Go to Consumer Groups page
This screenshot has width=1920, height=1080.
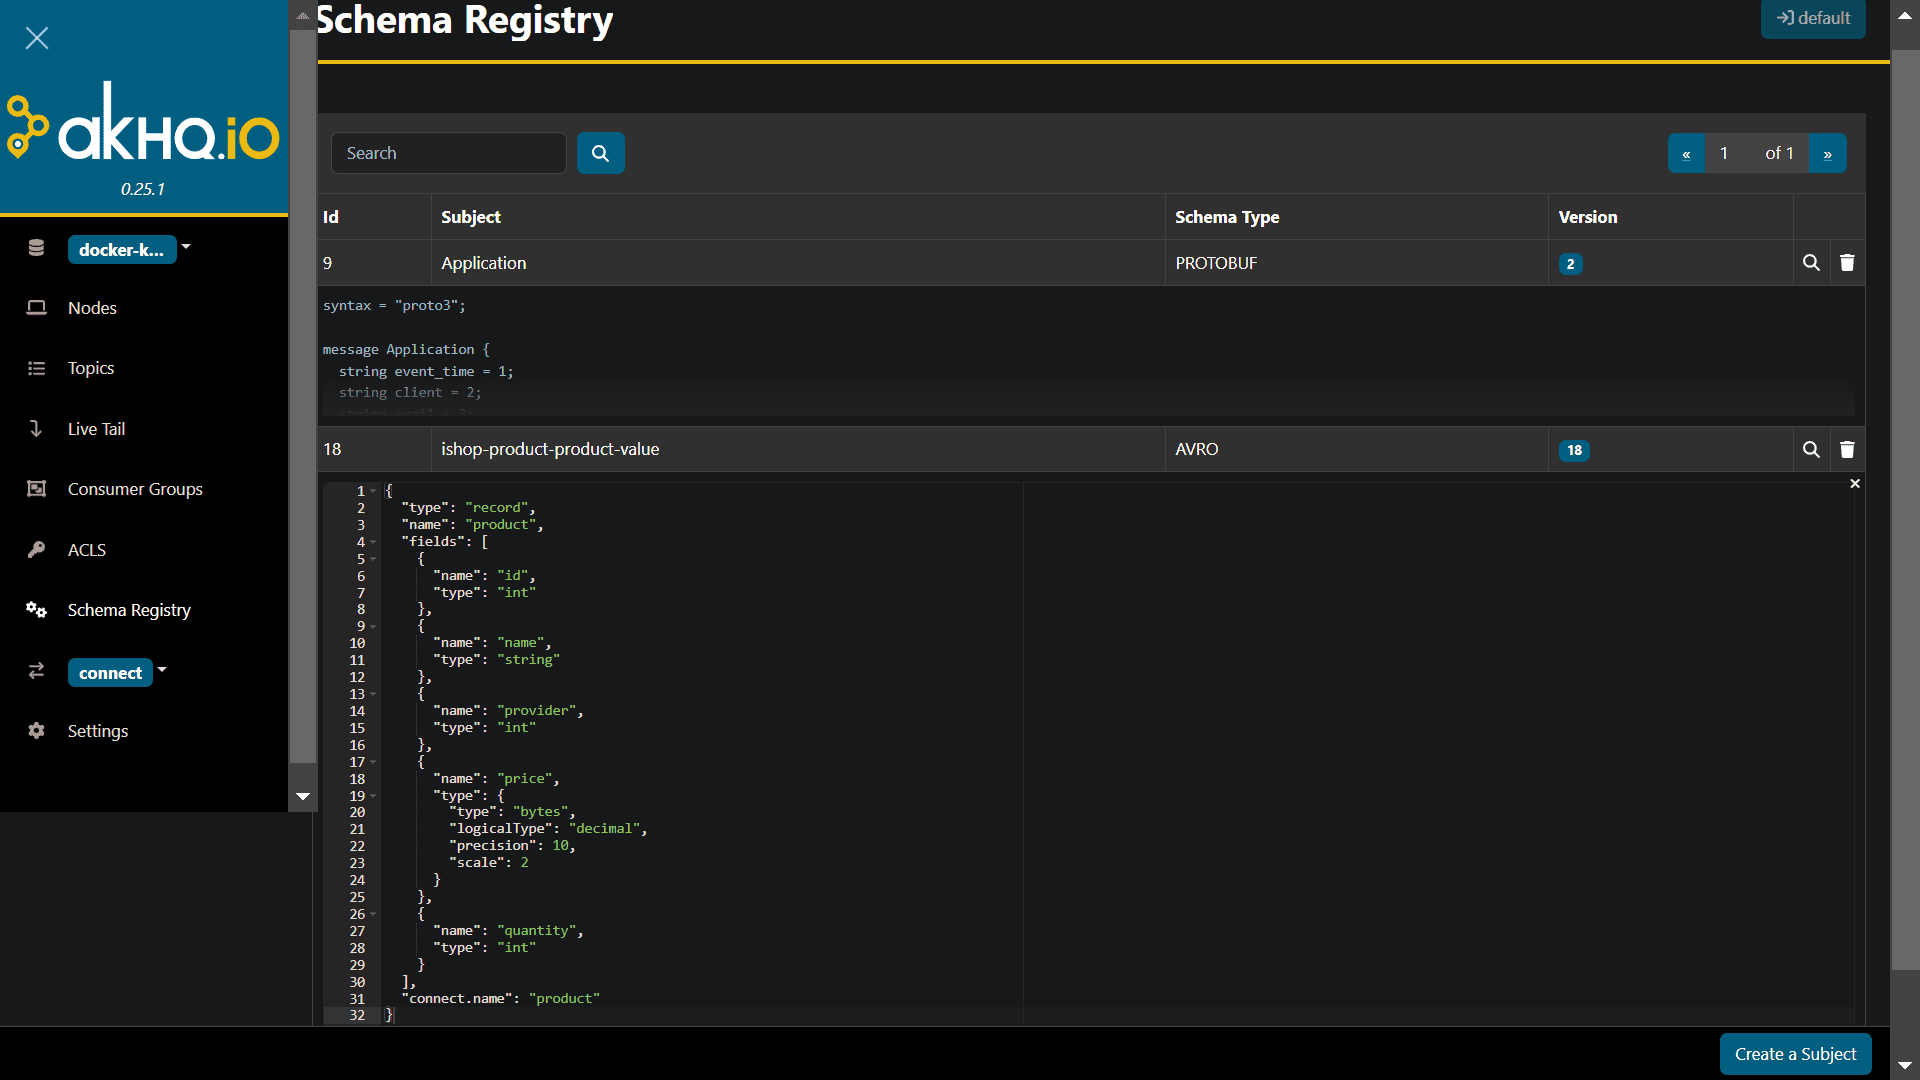pyautogui.click(x=135, y=489)
